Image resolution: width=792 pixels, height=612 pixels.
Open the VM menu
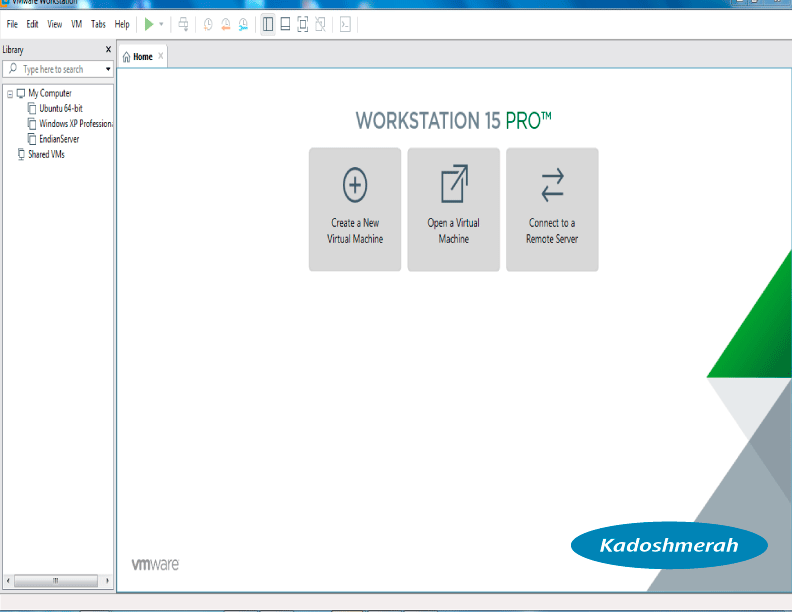click(x=76, y=24)
